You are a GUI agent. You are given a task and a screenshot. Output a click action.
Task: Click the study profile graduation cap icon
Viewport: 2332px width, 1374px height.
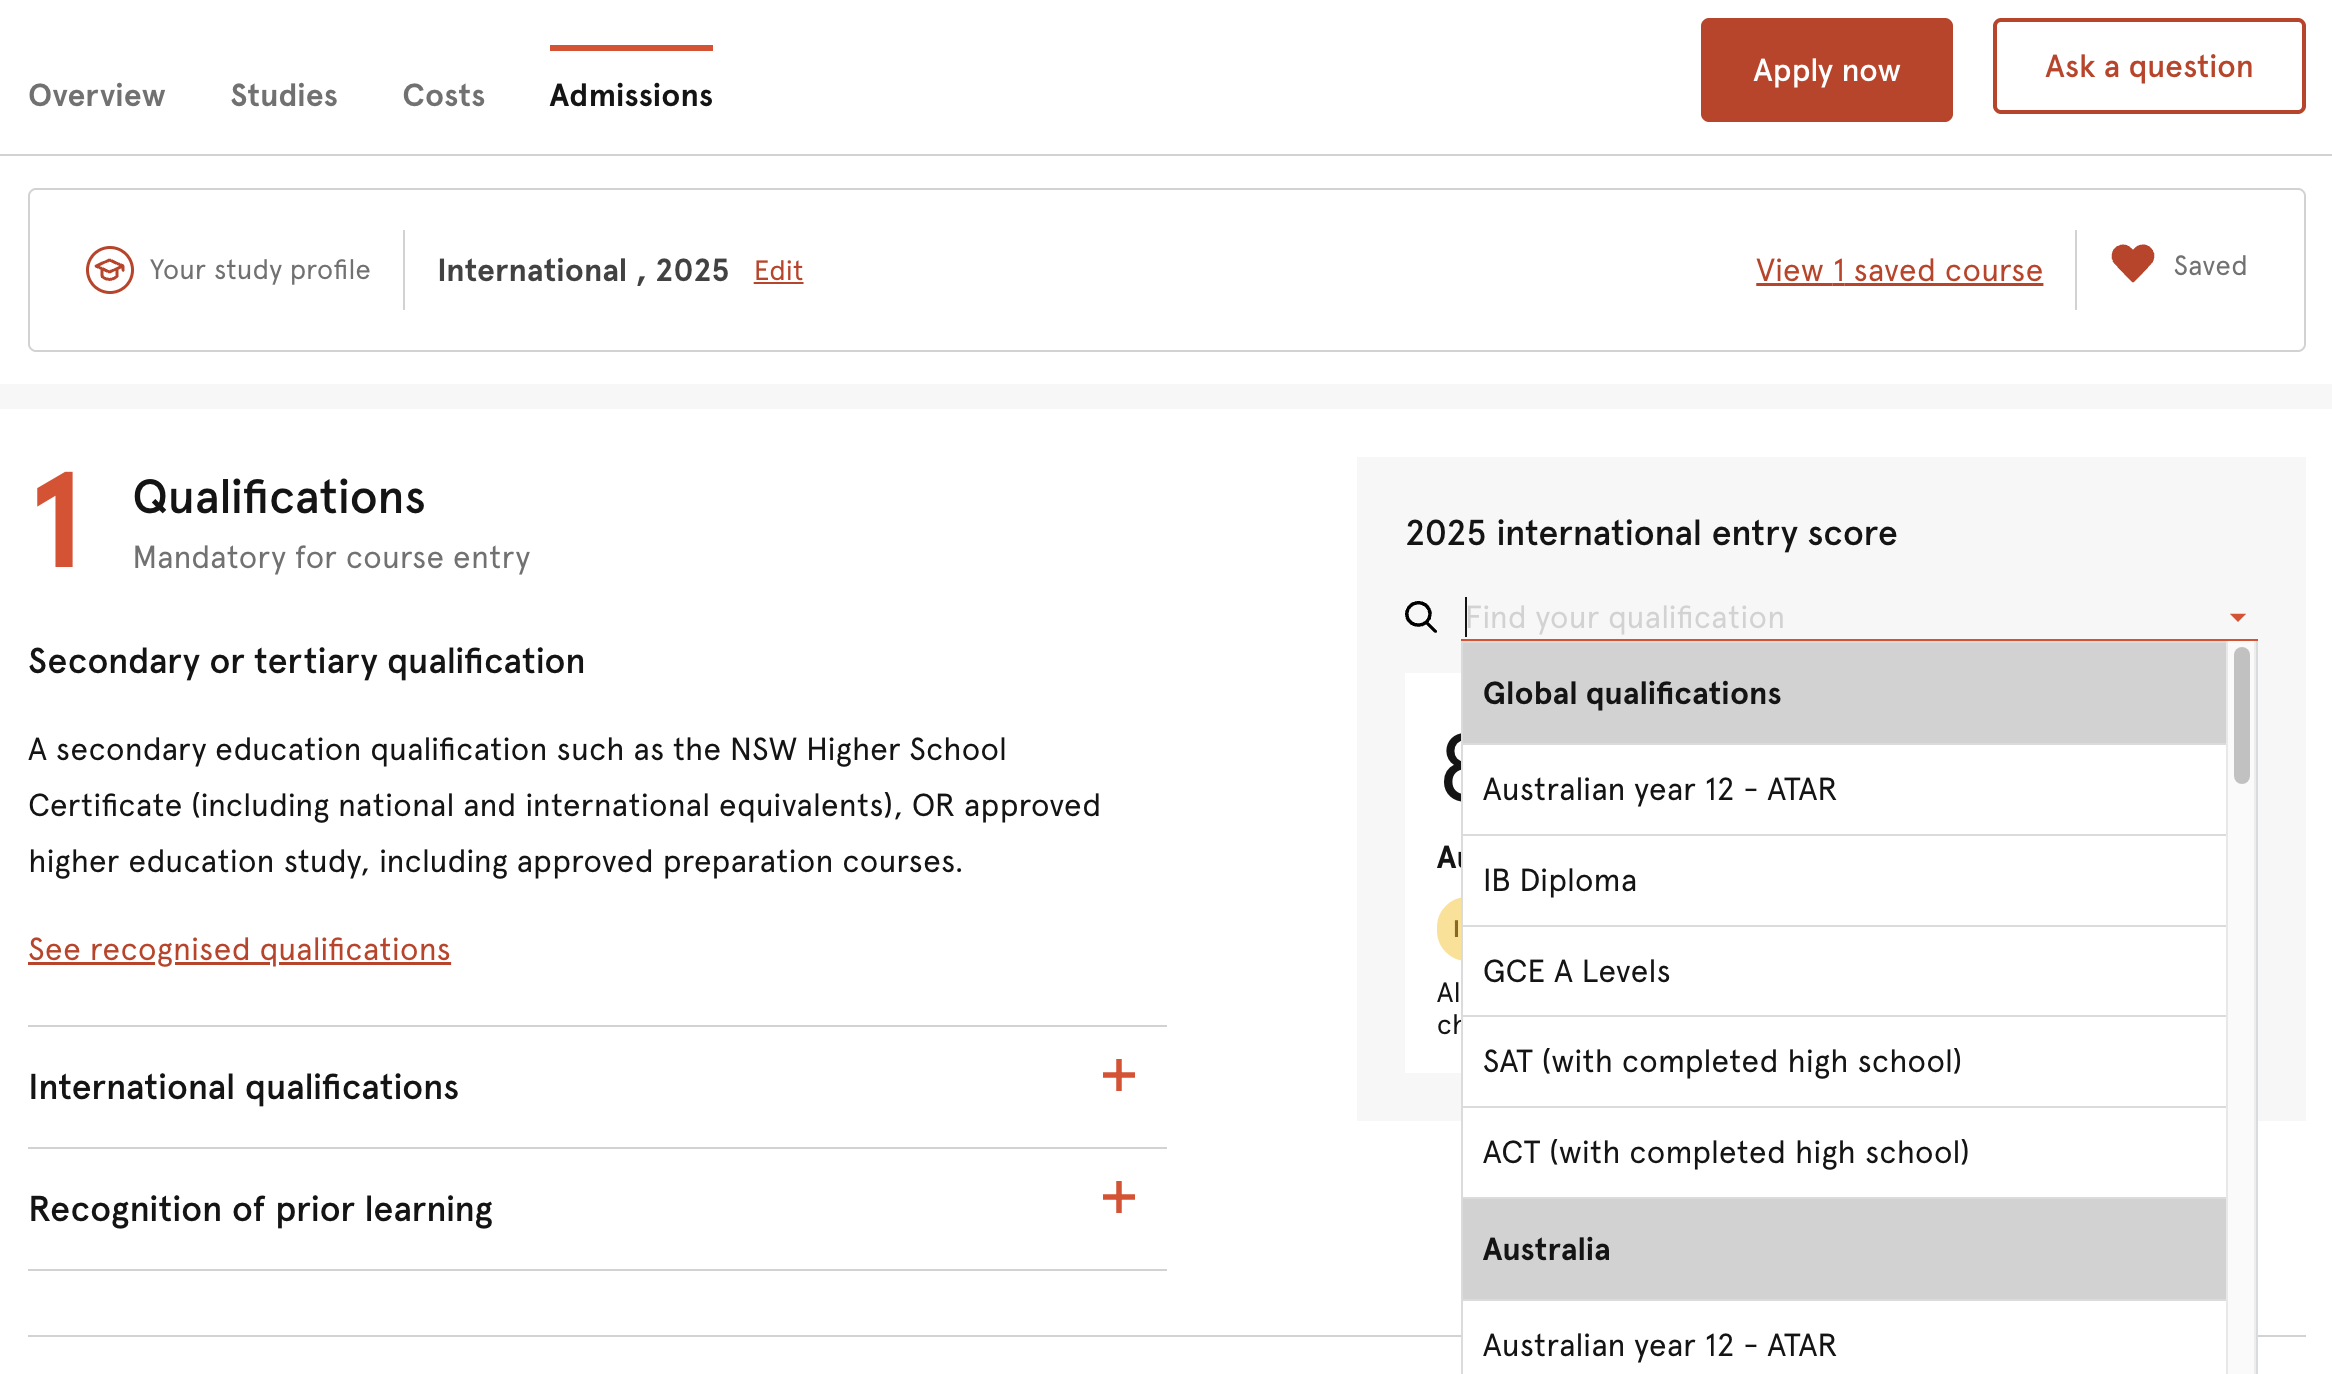click(x=109, y=270)
